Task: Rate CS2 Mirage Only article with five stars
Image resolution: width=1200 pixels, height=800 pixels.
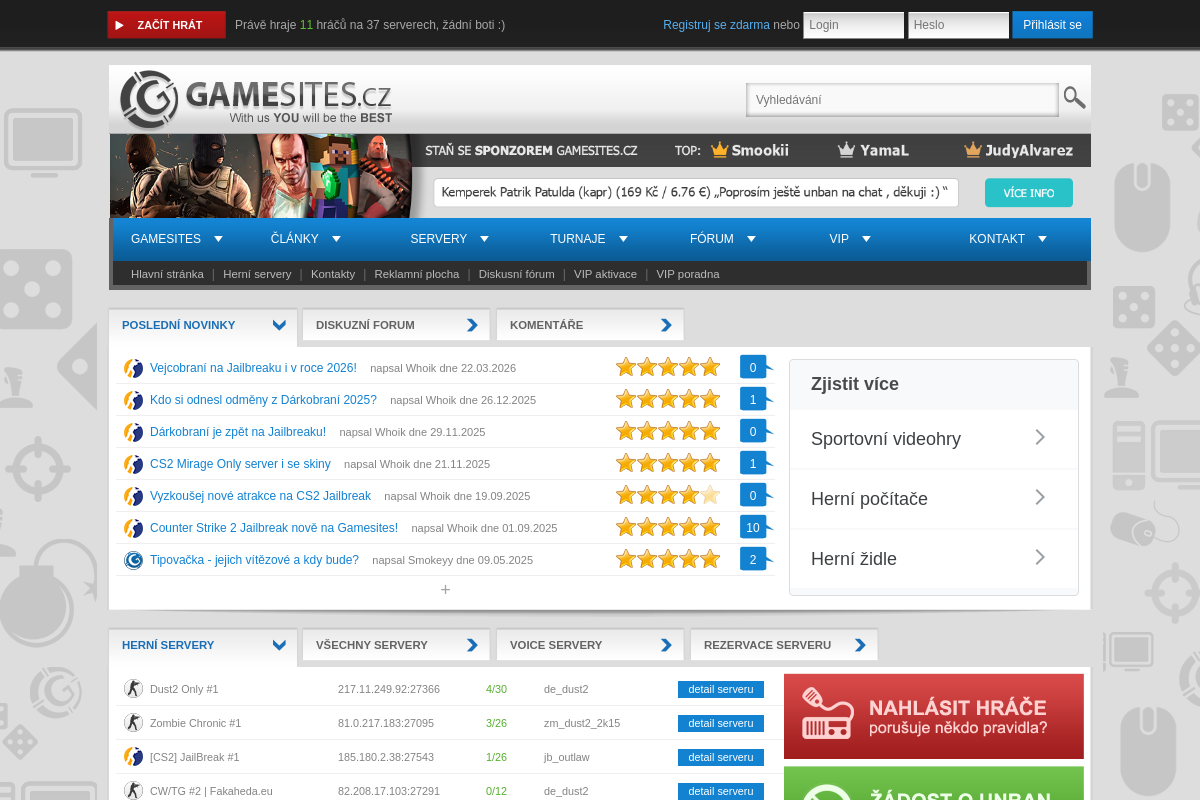Action: coord(710,462)
